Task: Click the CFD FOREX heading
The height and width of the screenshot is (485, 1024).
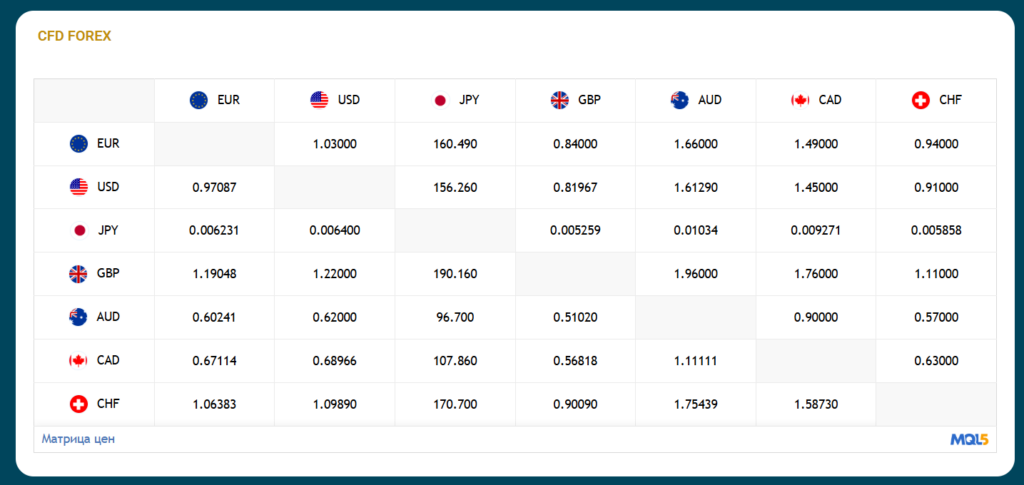Action: pyautogui.click(x=74, y=36)
